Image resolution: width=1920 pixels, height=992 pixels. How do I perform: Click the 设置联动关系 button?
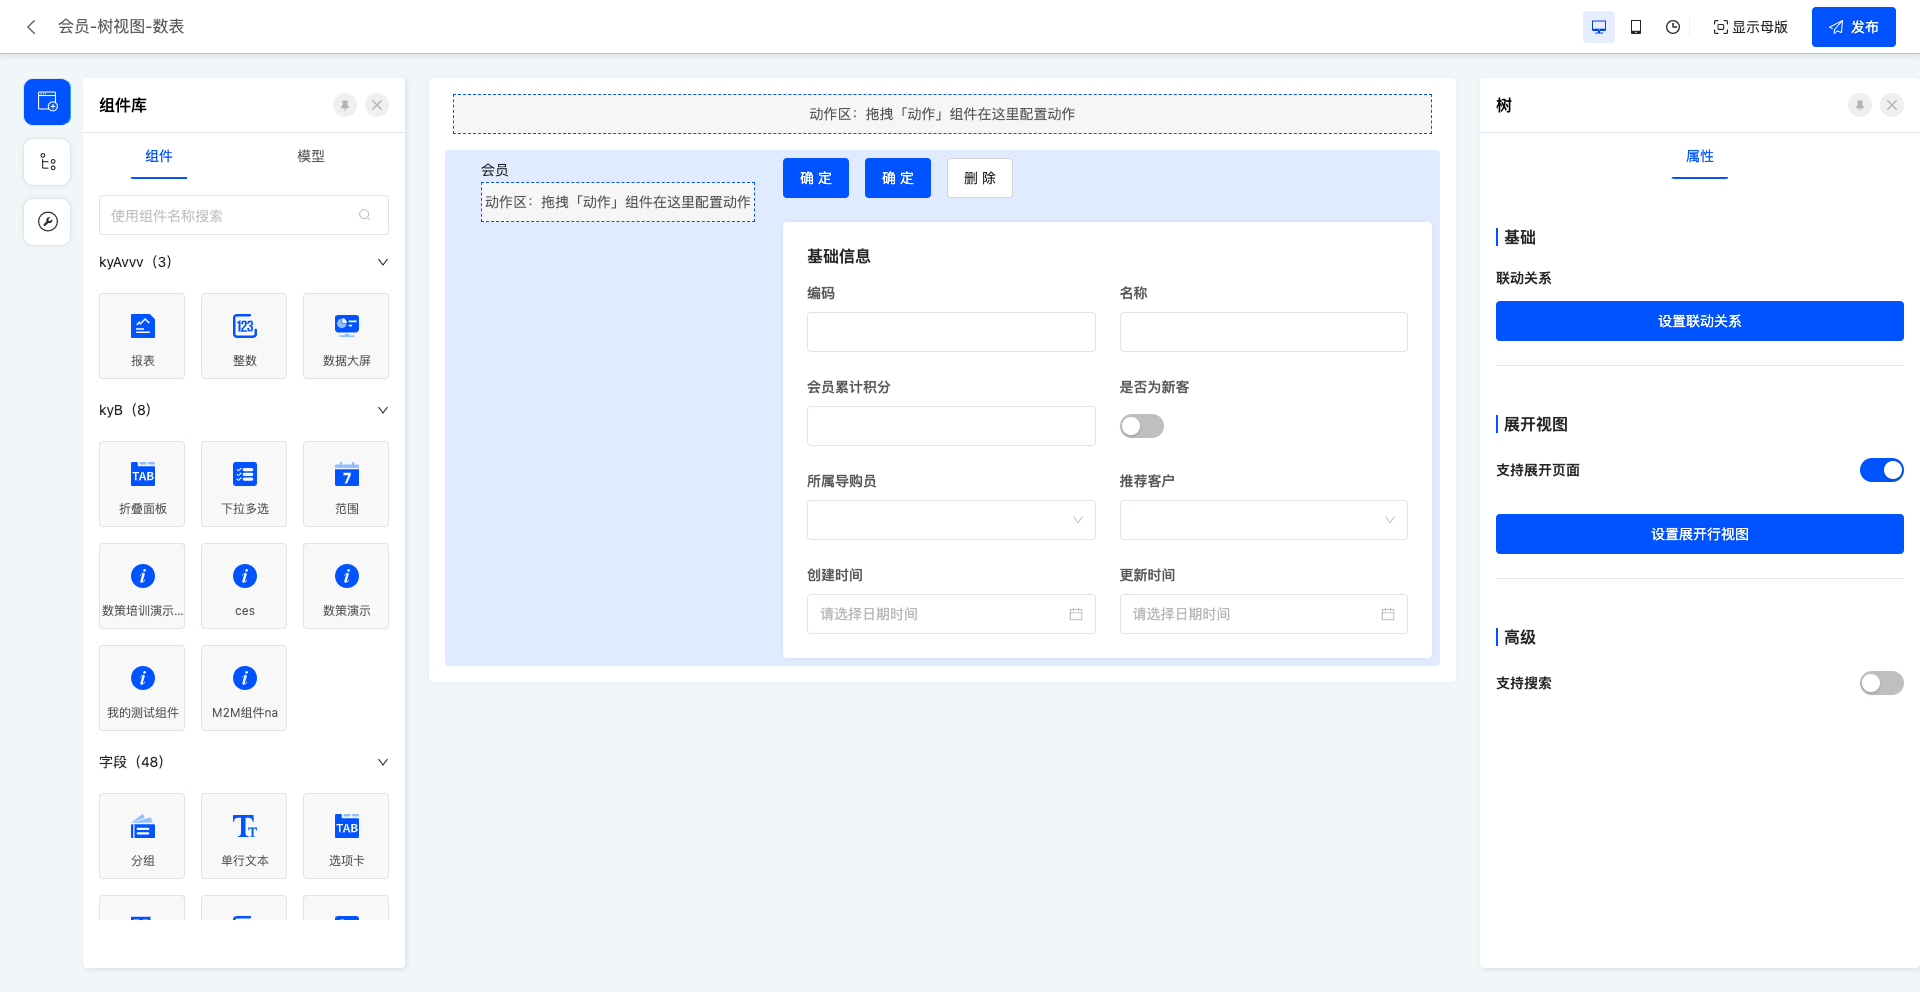coord(1699,321)
